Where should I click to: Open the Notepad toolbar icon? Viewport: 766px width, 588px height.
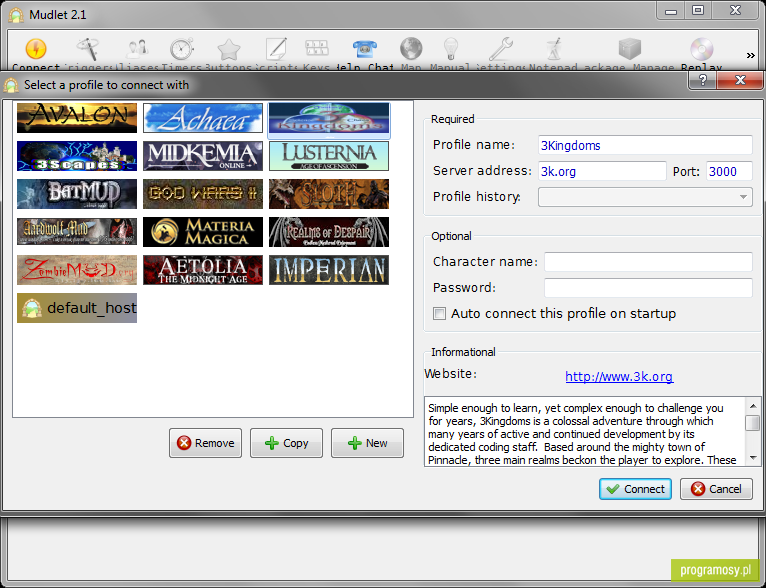pos(553,49)
